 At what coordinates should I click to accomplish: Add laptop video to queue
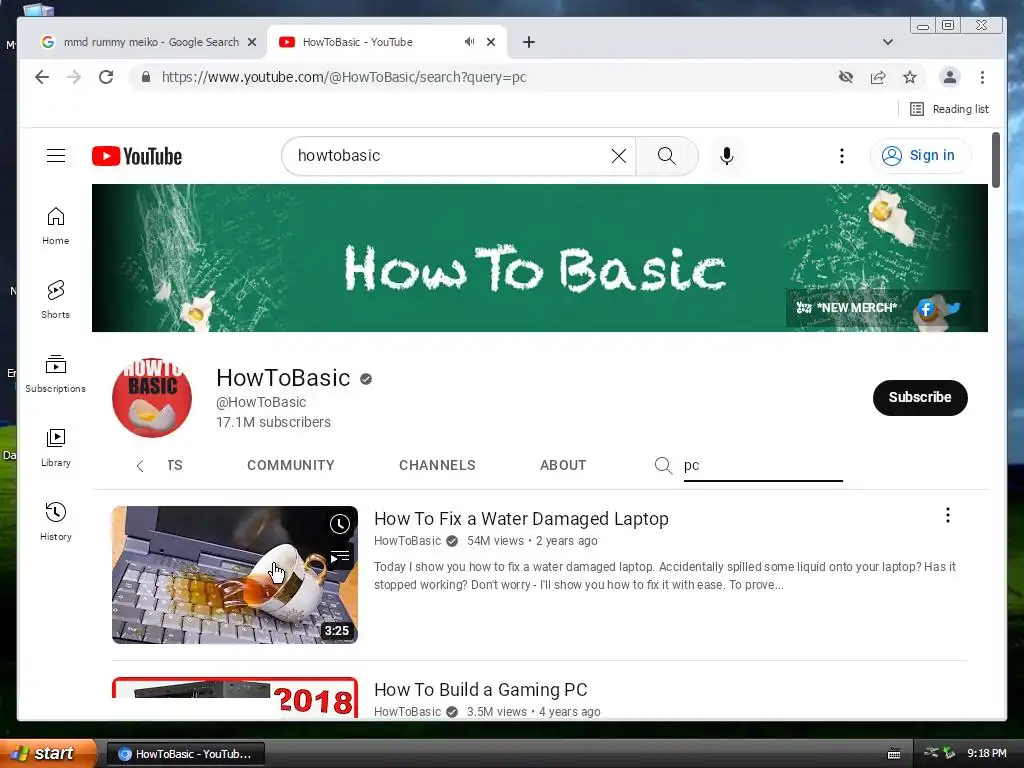pyautogui.click(x=340, y=557)
